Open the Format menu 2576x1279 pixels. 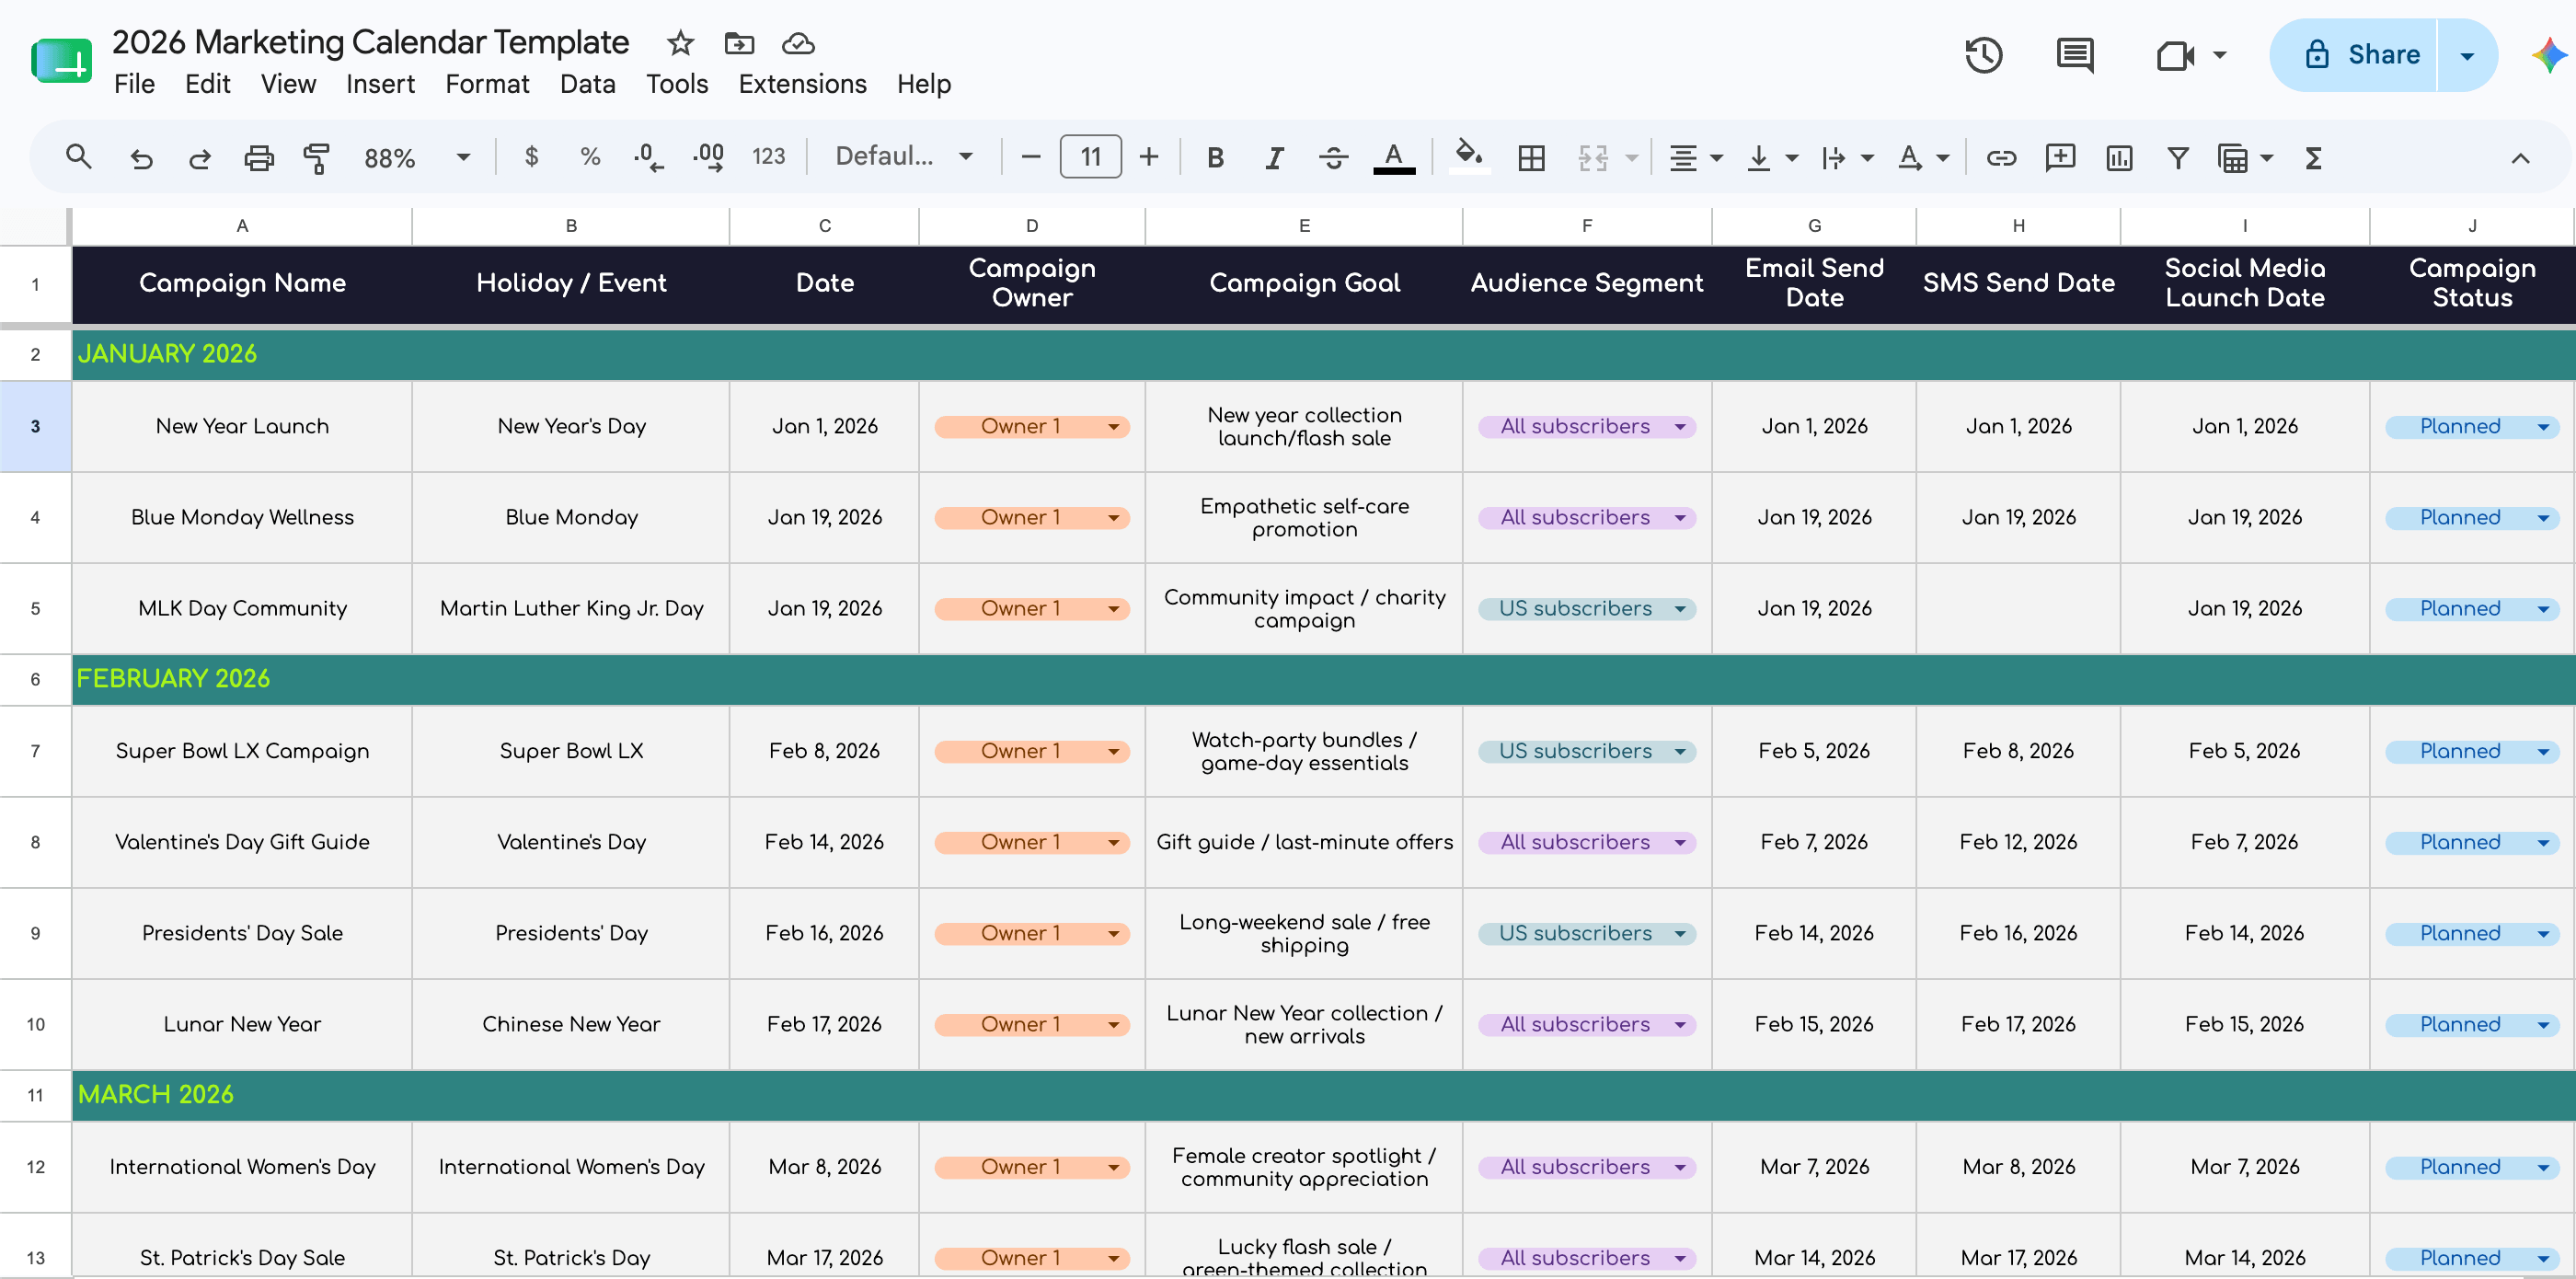tap(487, 84)
